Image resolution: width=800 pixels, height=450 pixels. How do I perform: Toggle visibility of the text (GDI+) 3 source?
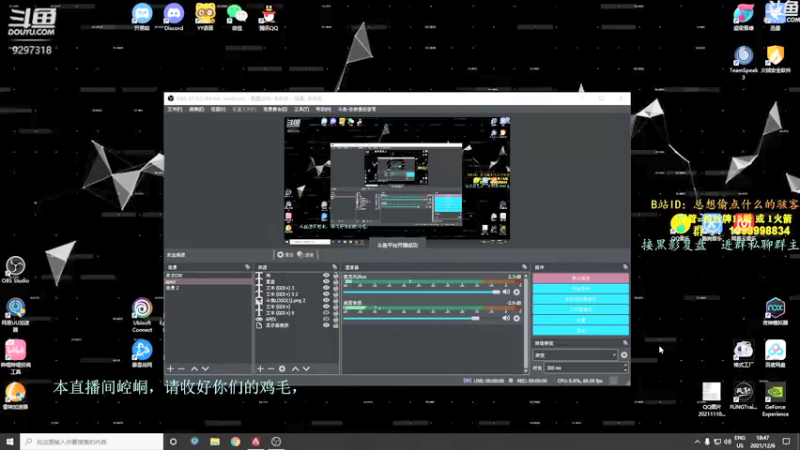point(326,288)
